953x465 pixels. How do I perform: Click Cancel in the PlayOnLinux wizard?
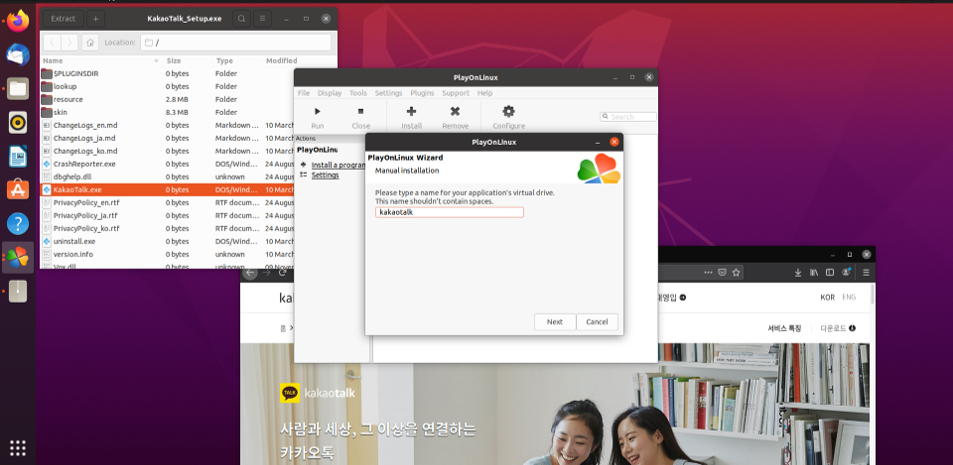pos(597,322)
